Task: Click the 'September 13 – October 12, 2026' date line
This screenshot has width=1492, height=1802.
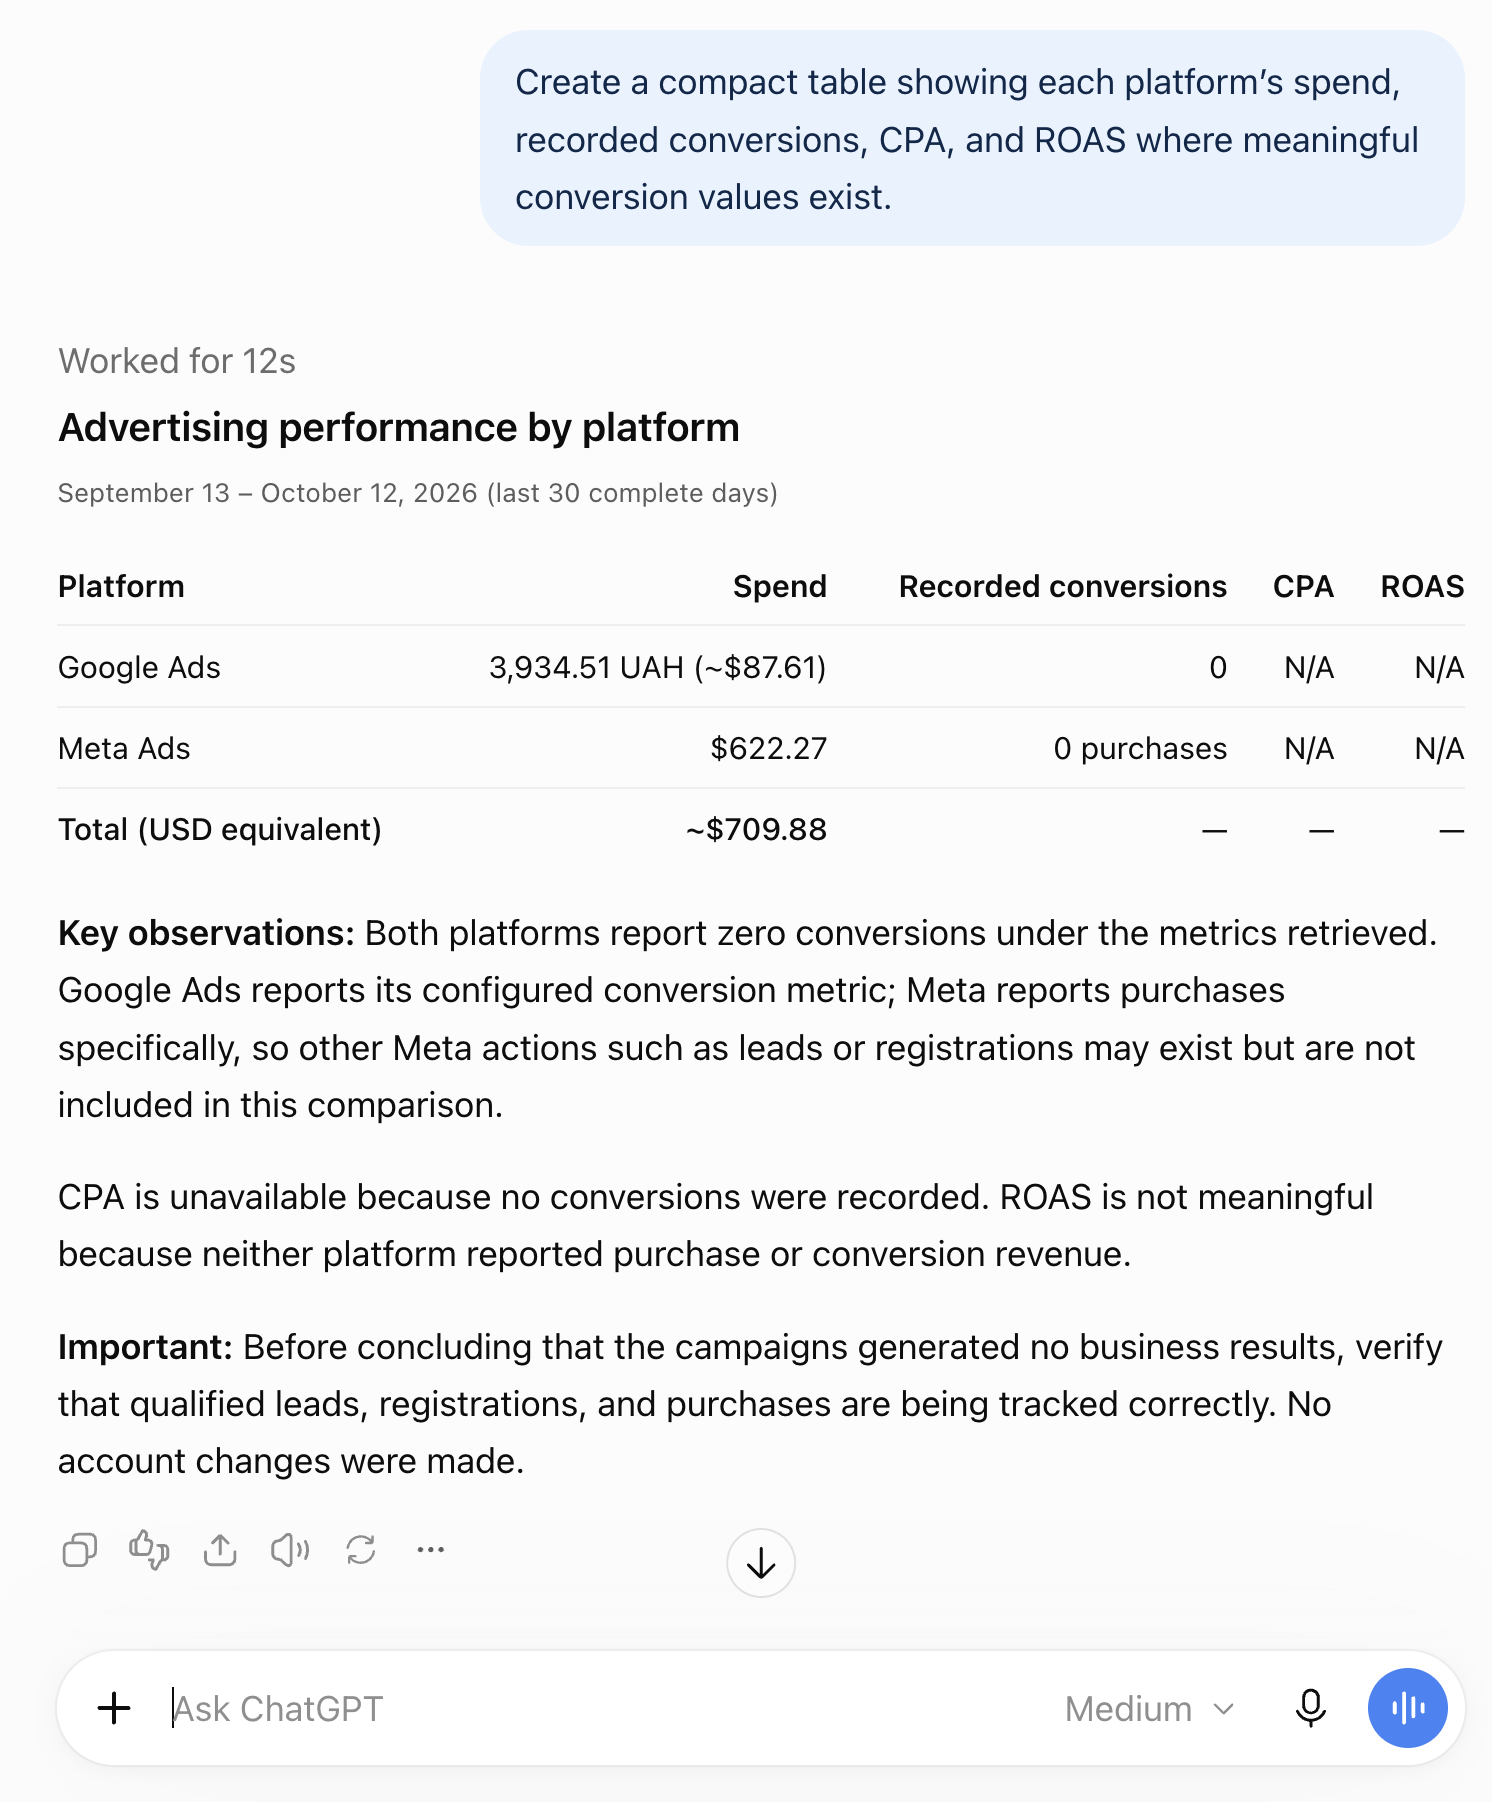Action: [x=418, y=493]
